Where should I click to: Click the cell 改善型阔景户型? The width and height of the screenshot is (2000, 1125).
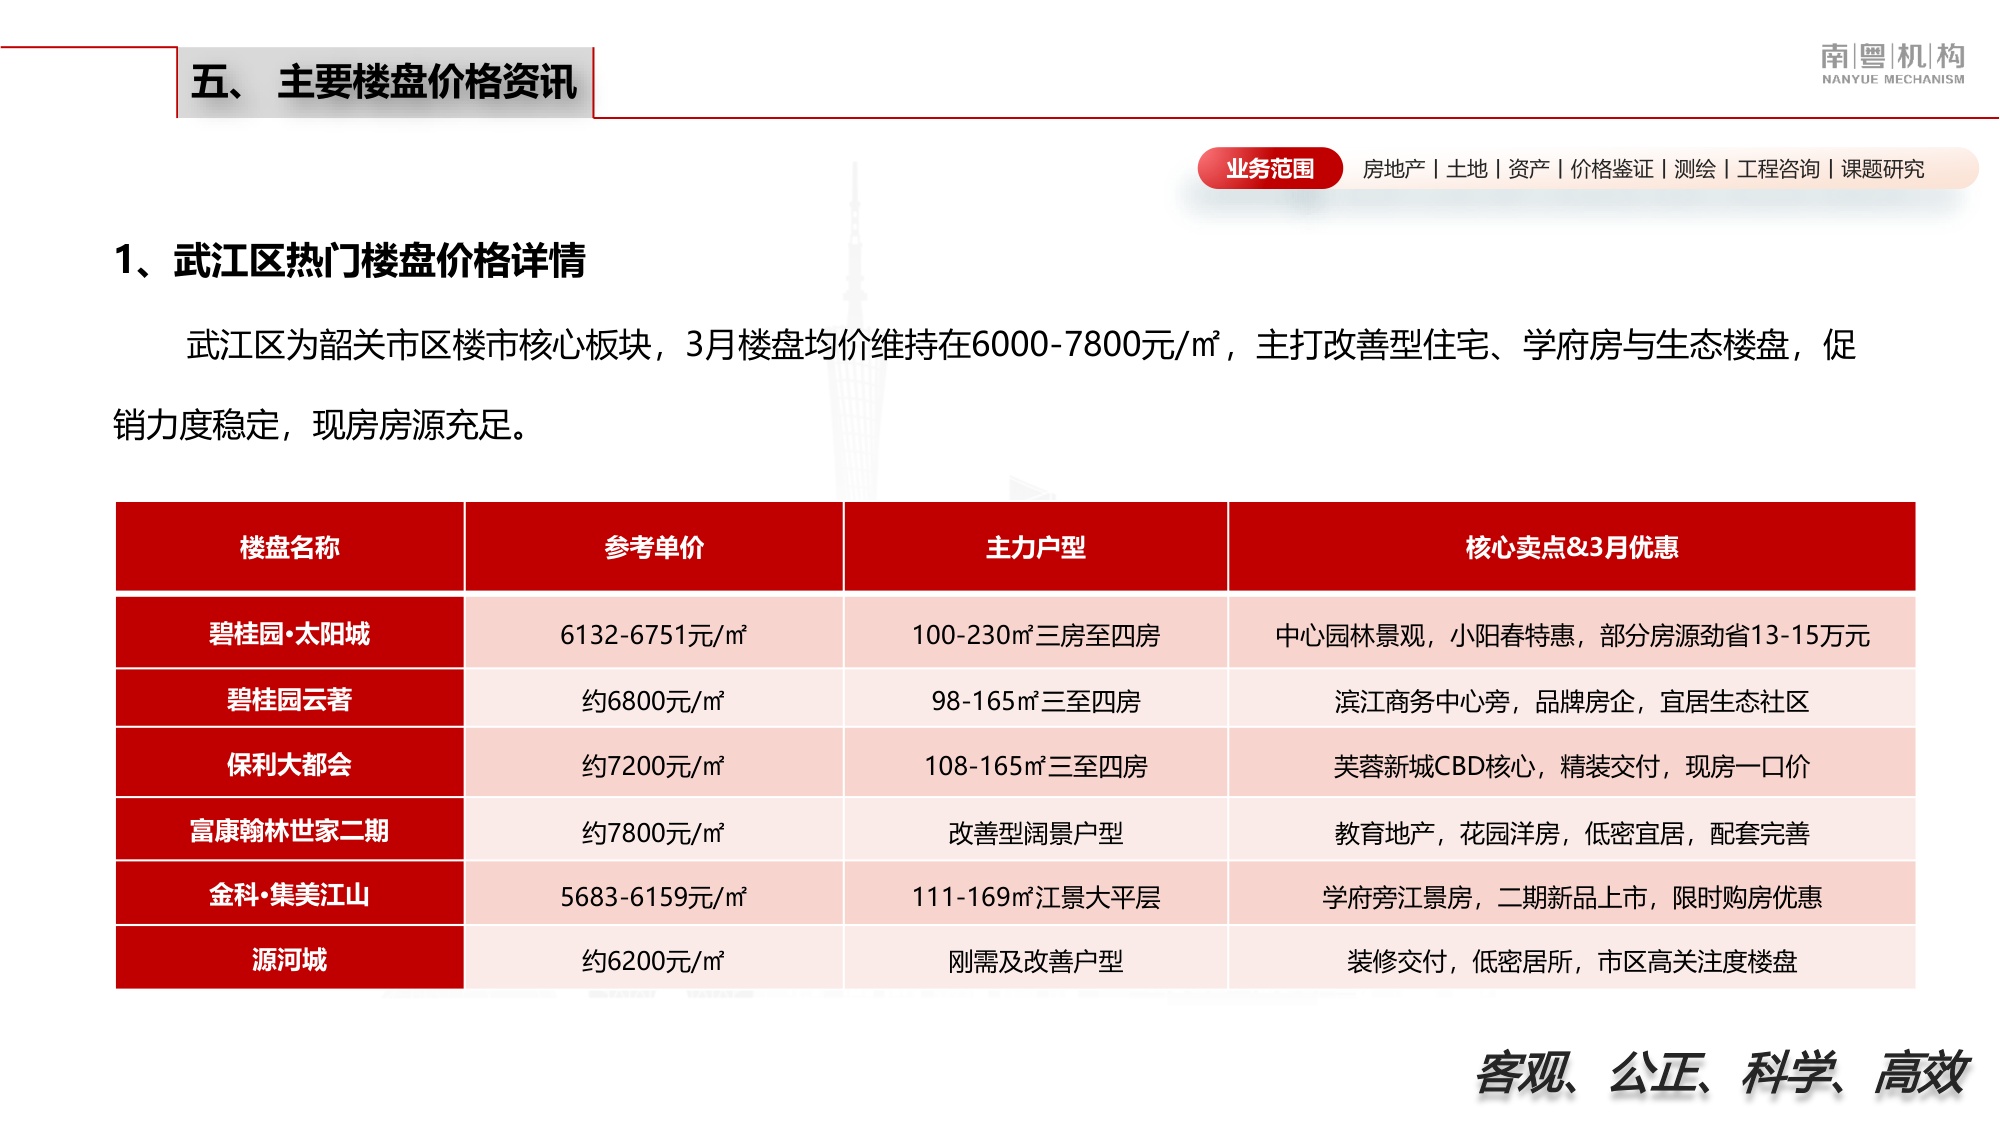point(1036,831)
